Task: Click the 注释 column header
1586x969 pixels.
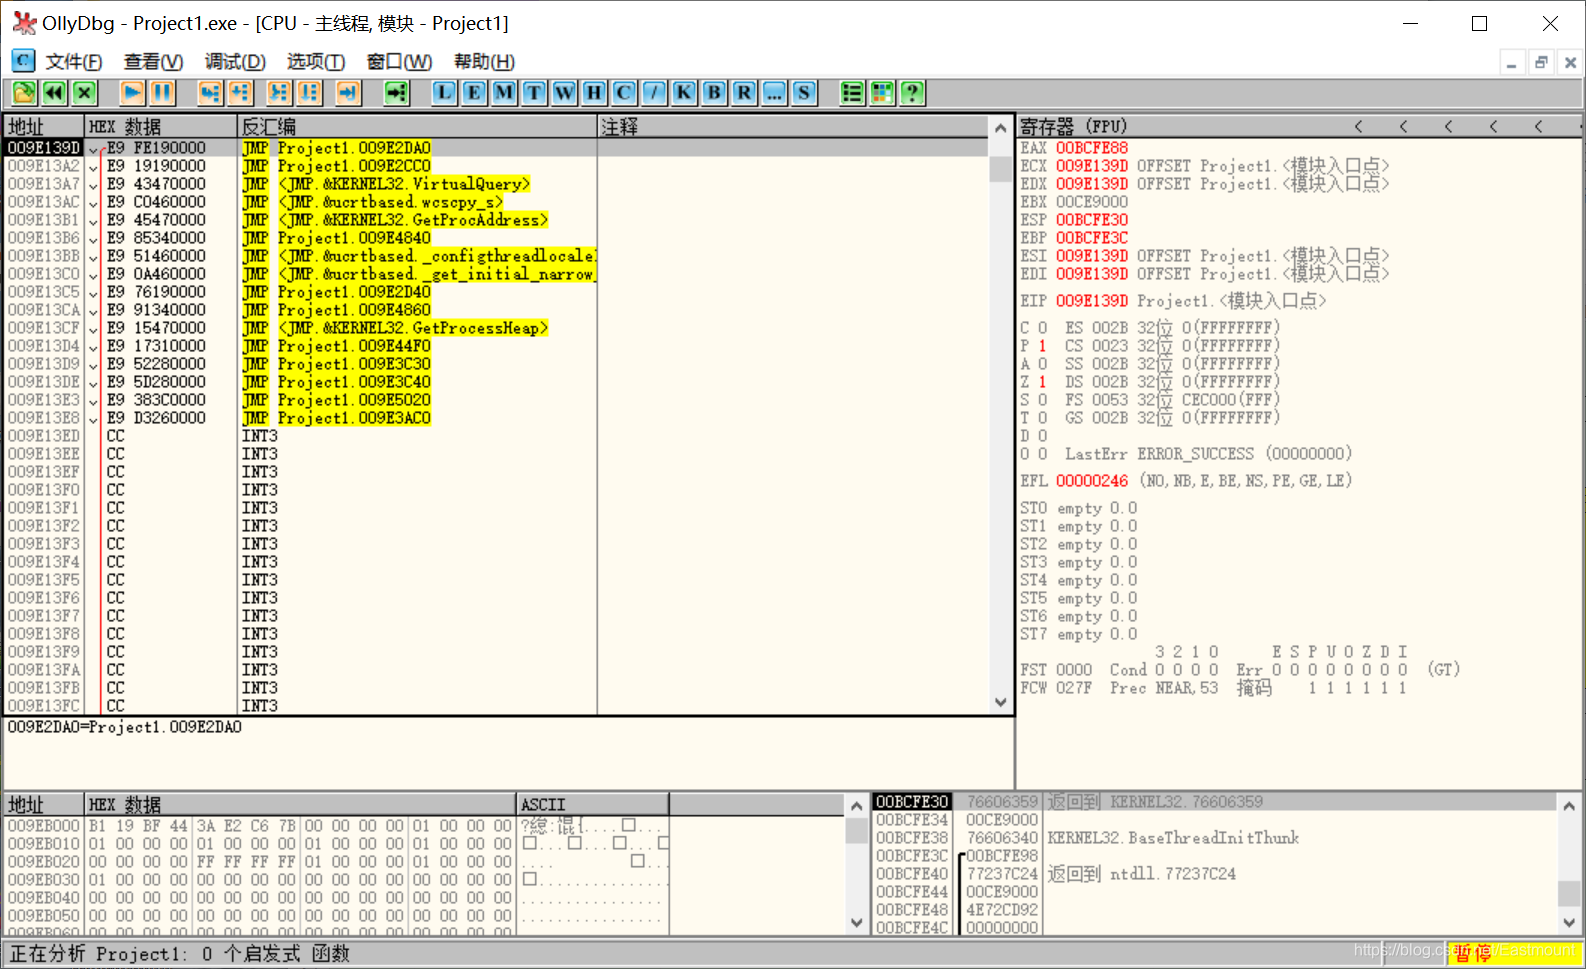Action: click(794, 126)
